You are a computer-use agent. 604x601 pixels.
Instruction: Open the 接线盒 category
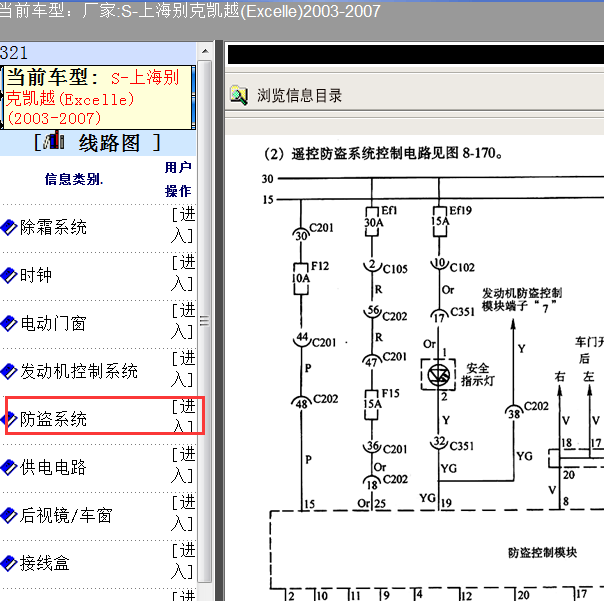(44, 563)
